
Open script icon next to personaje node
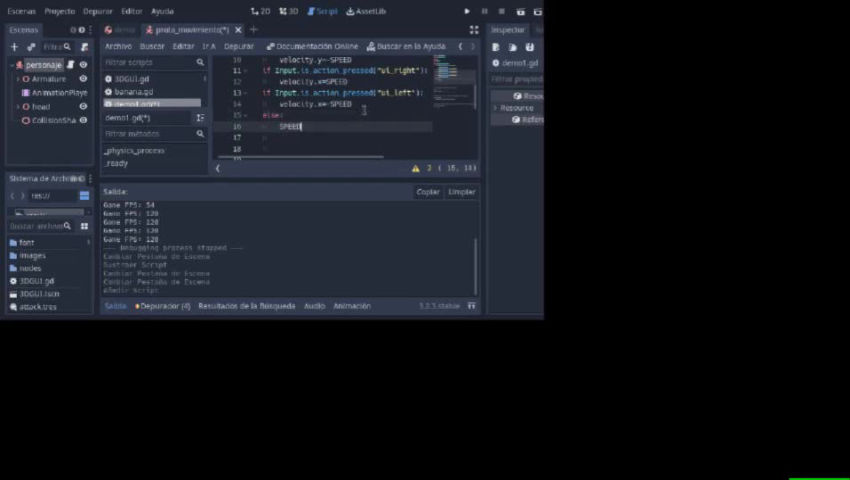point(70,65)
